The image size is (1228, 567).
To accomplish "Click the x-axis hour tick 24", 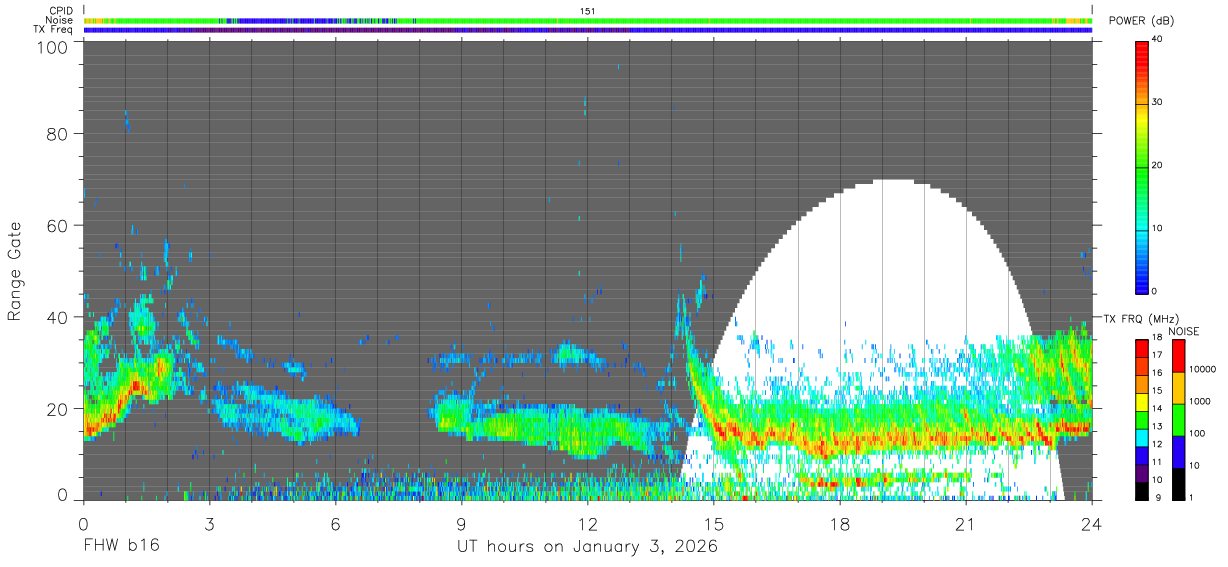I will 1092,523.
